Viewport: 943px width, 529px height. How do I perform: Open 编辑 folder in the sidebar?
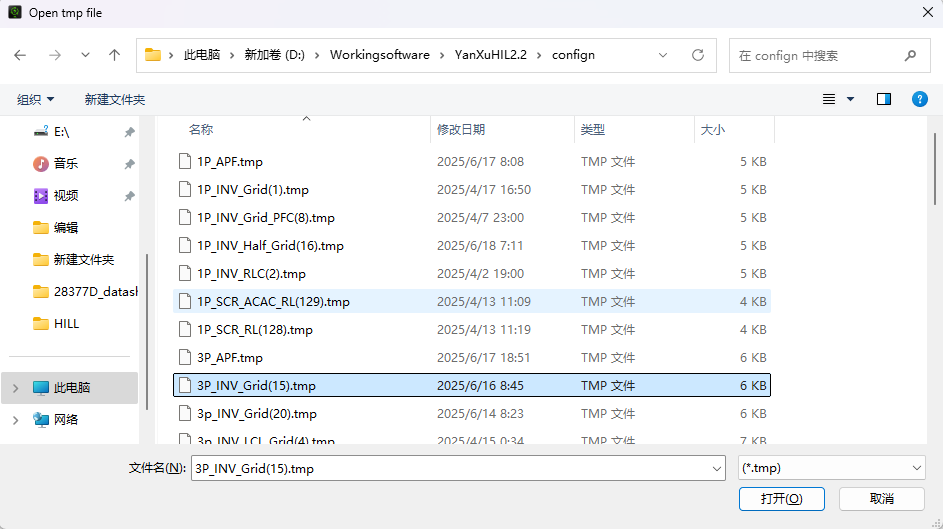pos(66,227)
